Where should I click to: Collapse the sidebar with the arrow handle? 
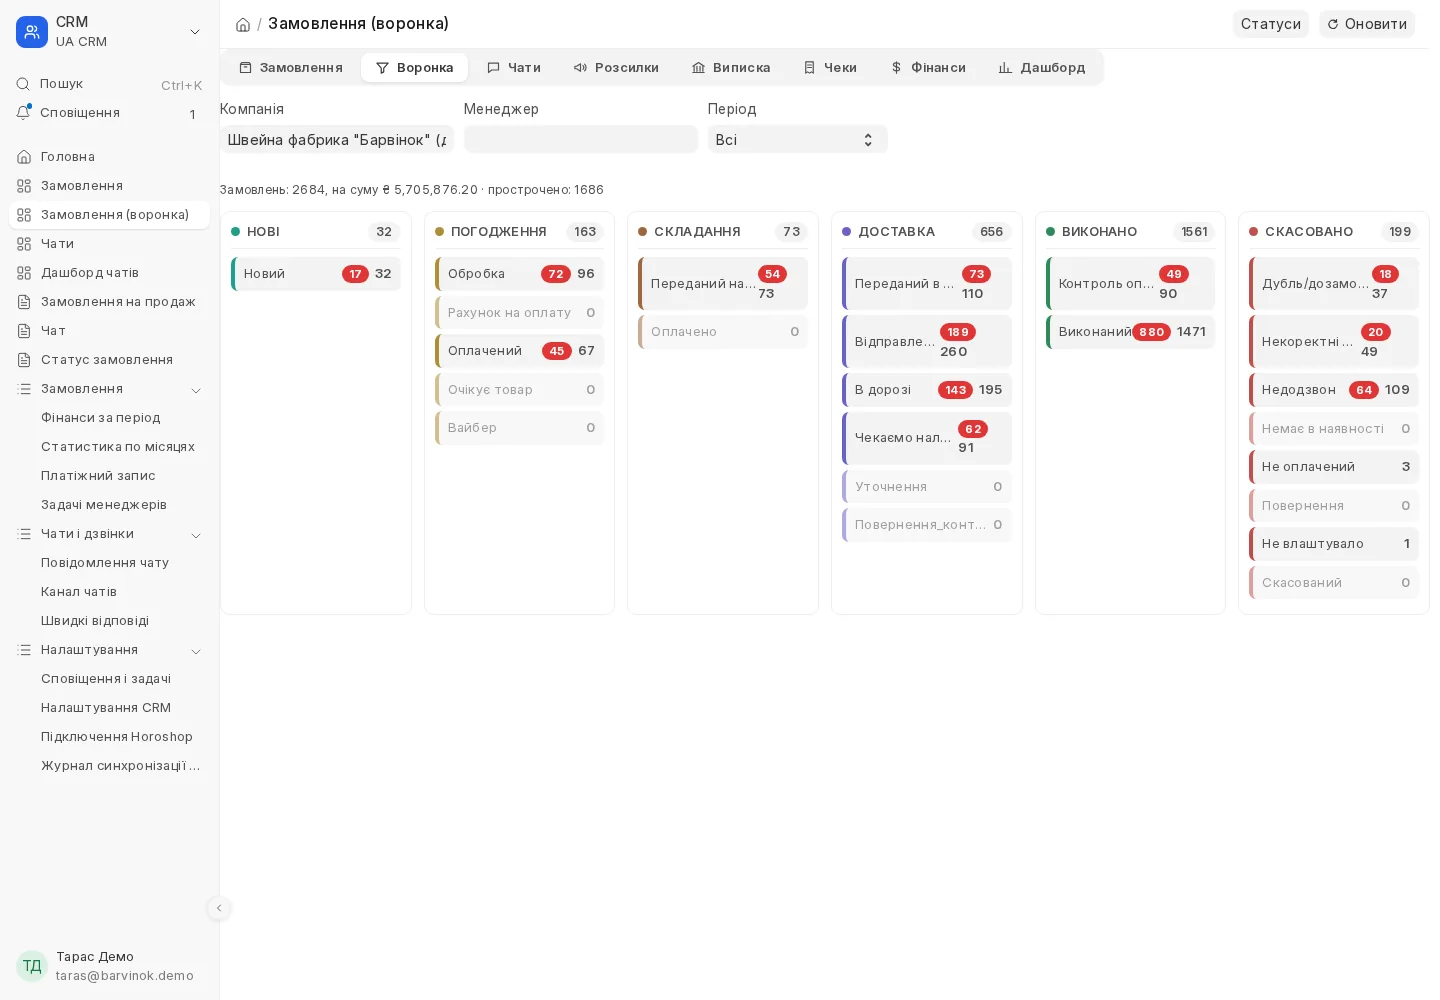[x=219, y=908]
